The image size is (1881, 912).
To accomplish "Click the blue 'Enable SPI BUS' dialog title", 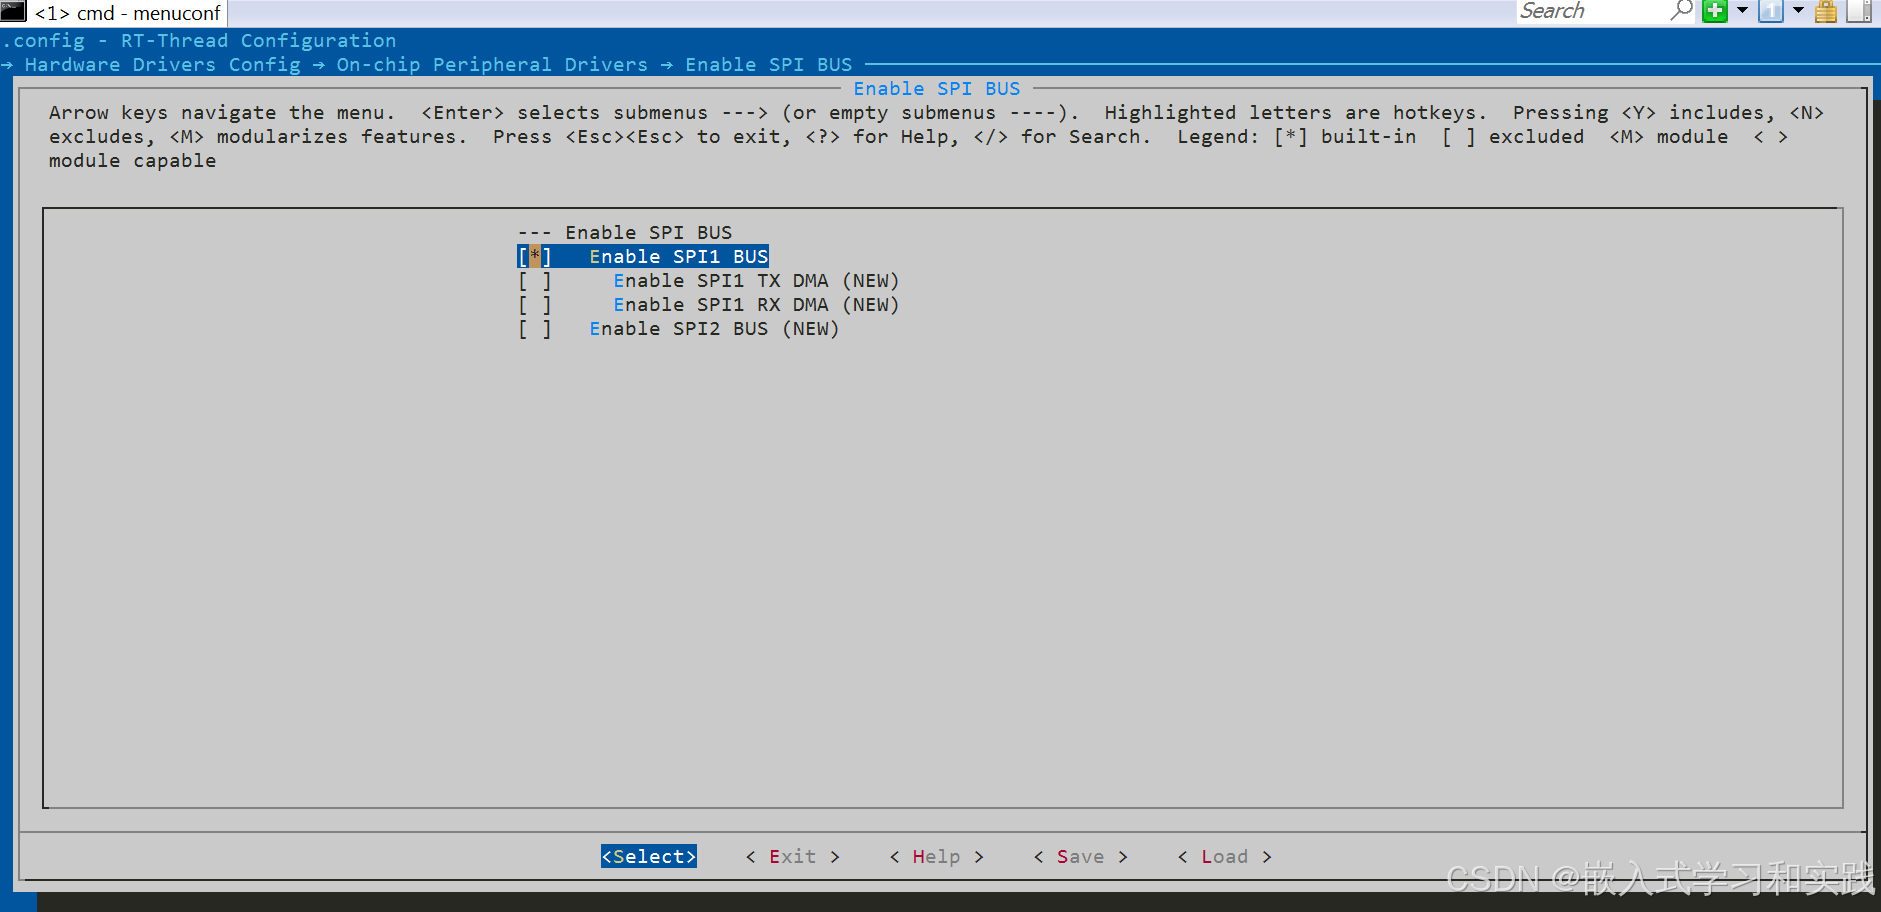I will pos(937,89).
